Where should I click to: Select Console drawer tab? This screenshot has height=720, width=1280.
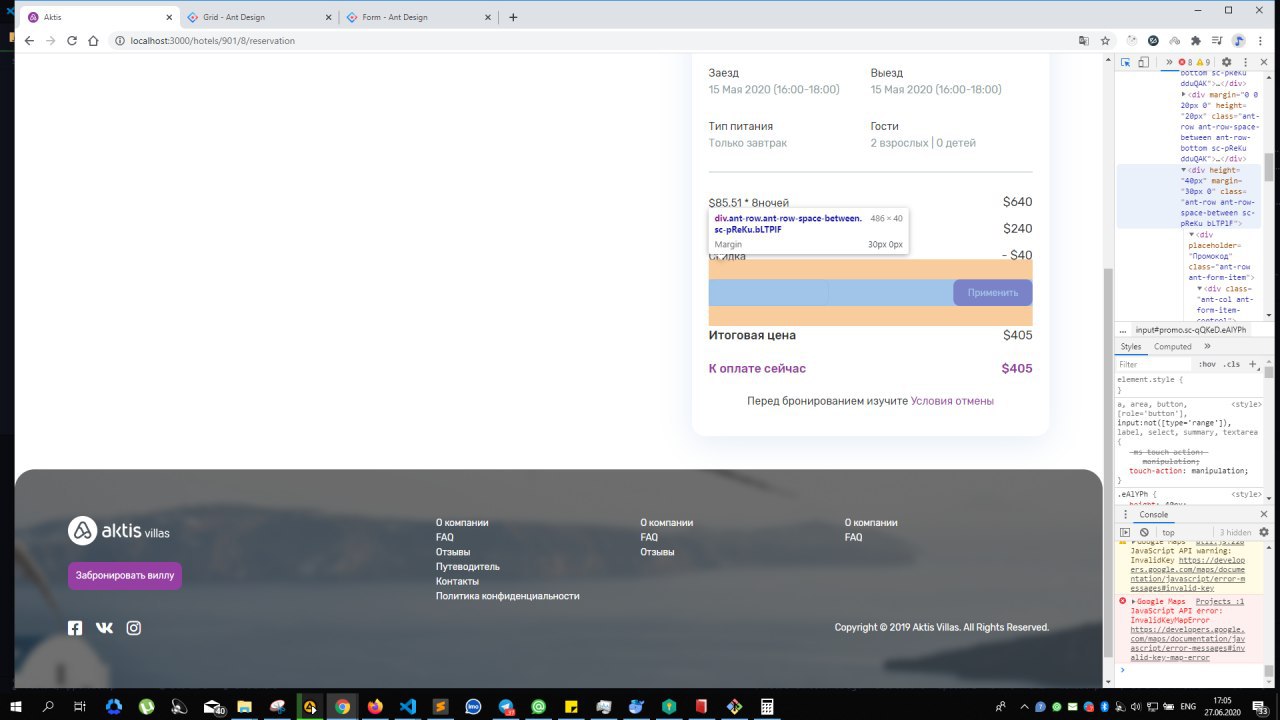click(x=1153, y=515)
